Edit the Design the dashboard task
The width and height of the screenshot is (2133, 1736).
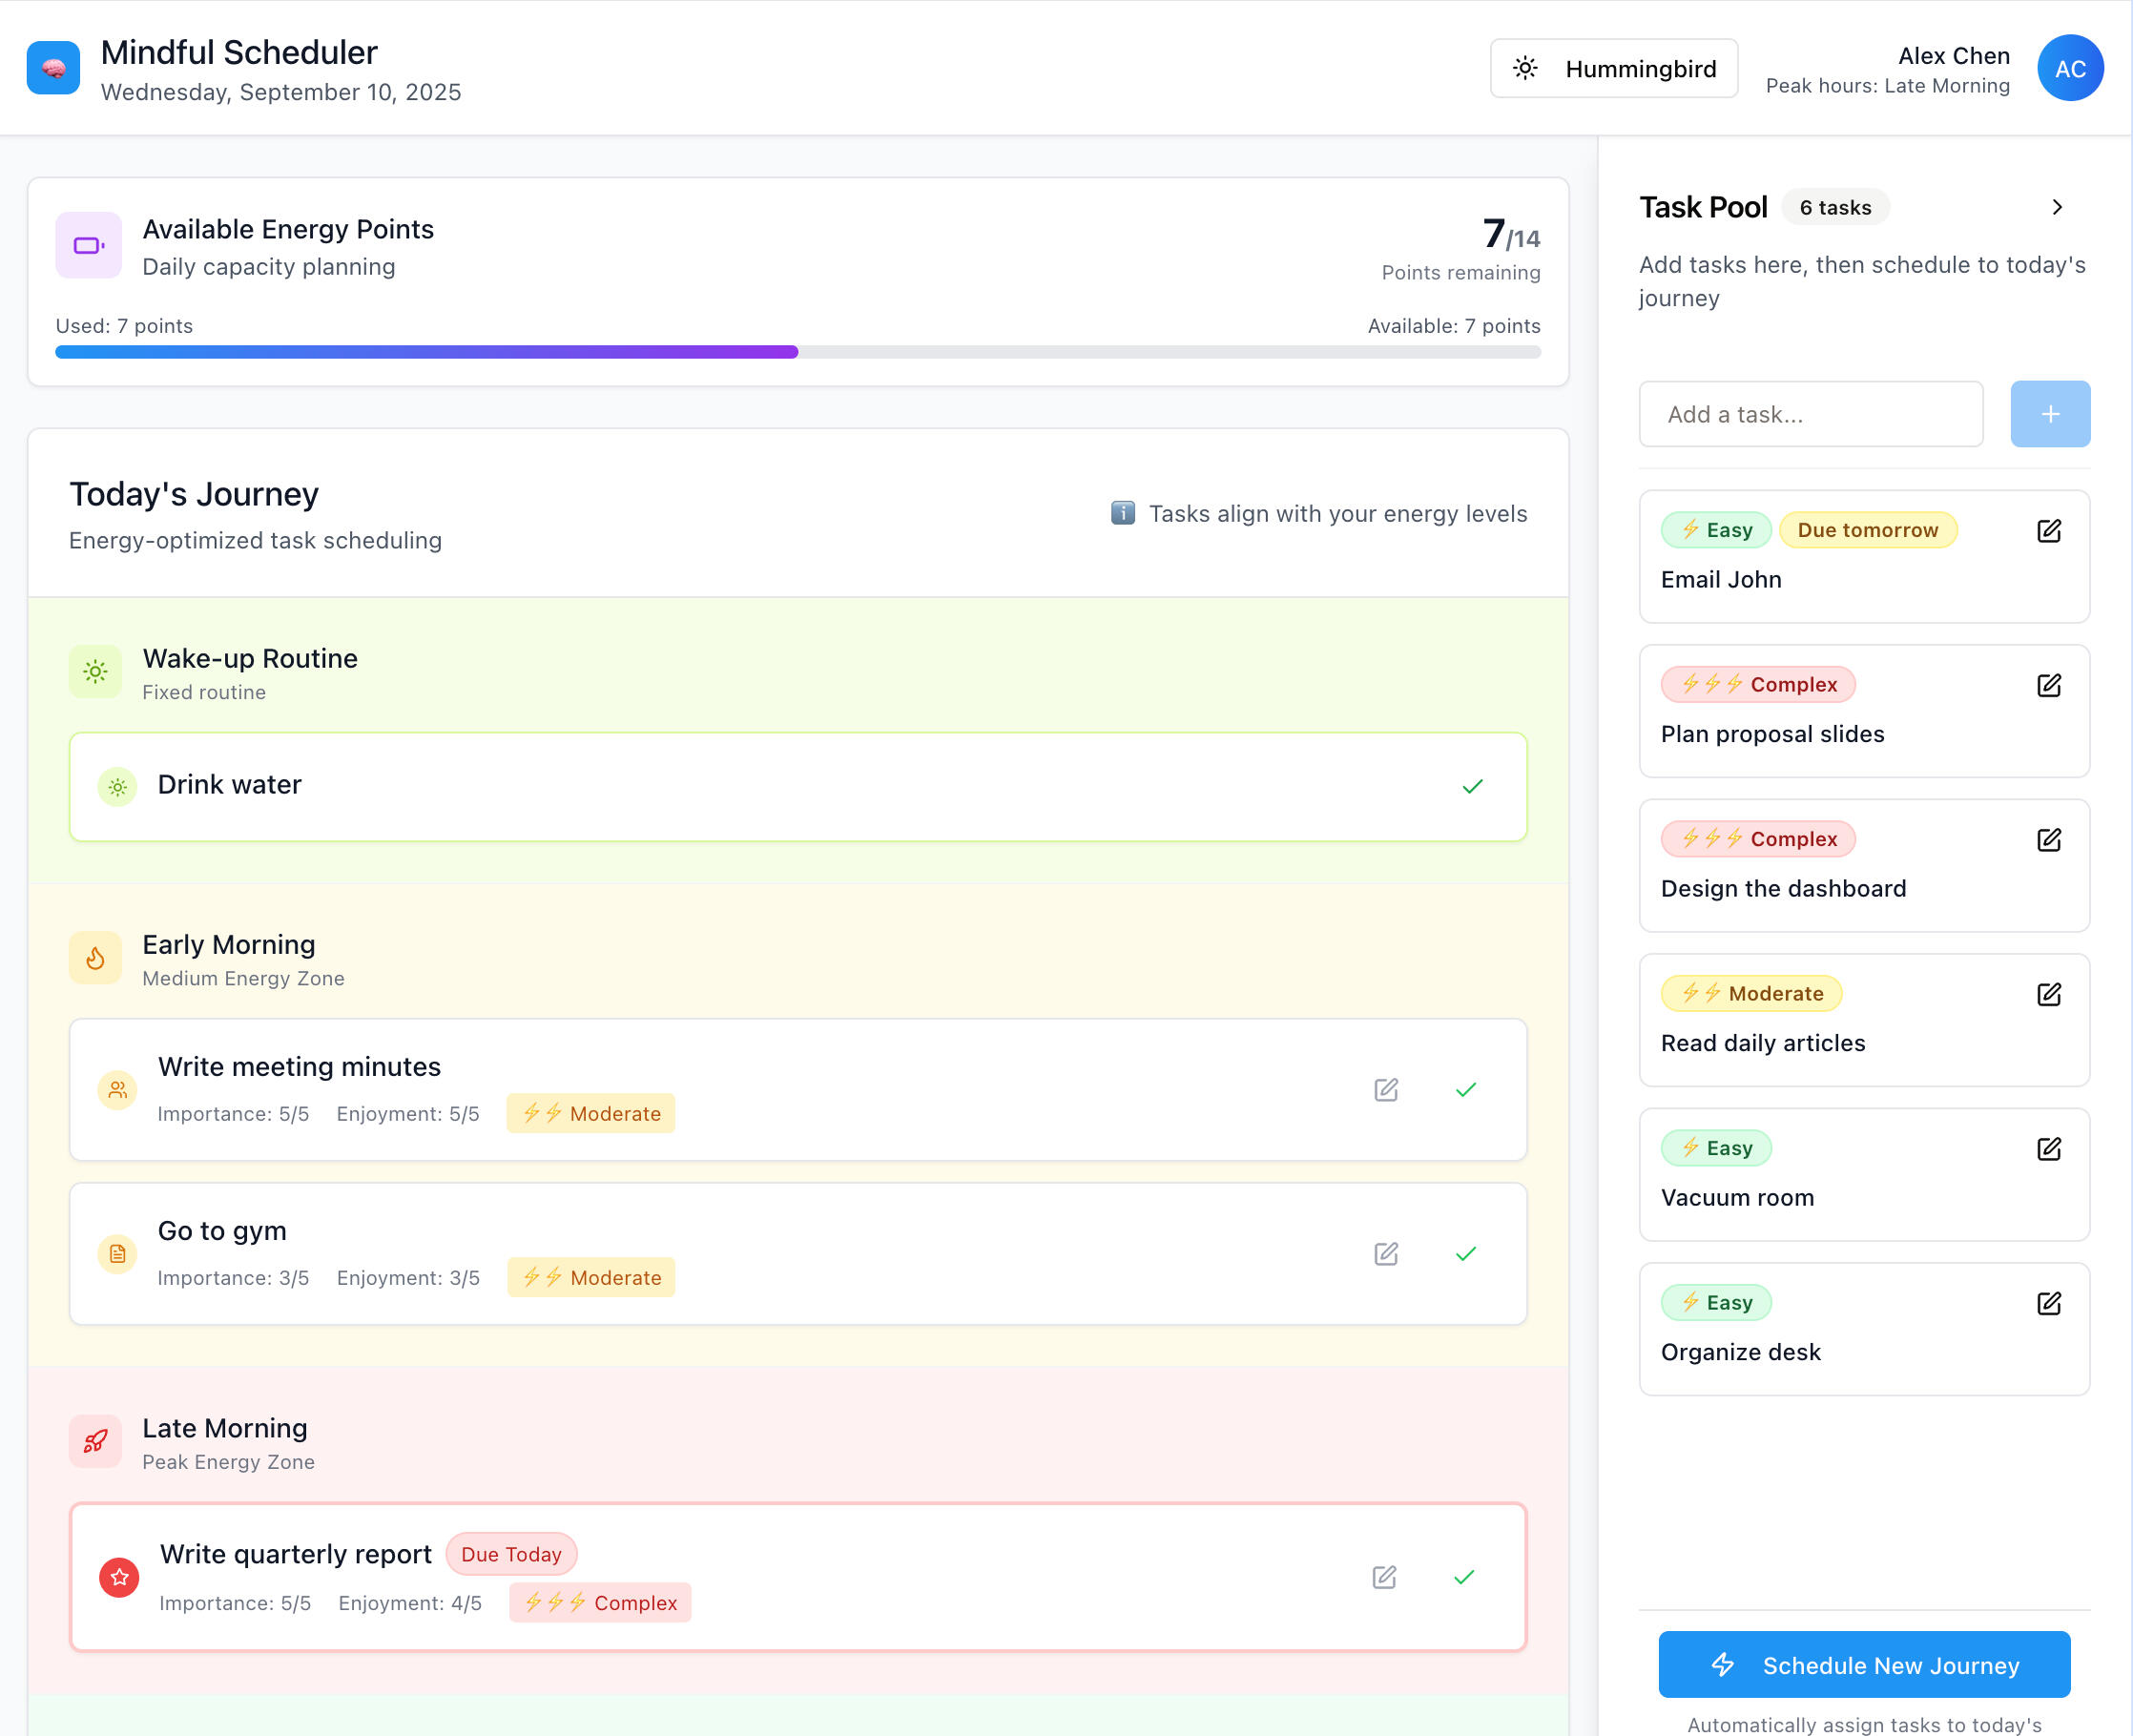2048,840
